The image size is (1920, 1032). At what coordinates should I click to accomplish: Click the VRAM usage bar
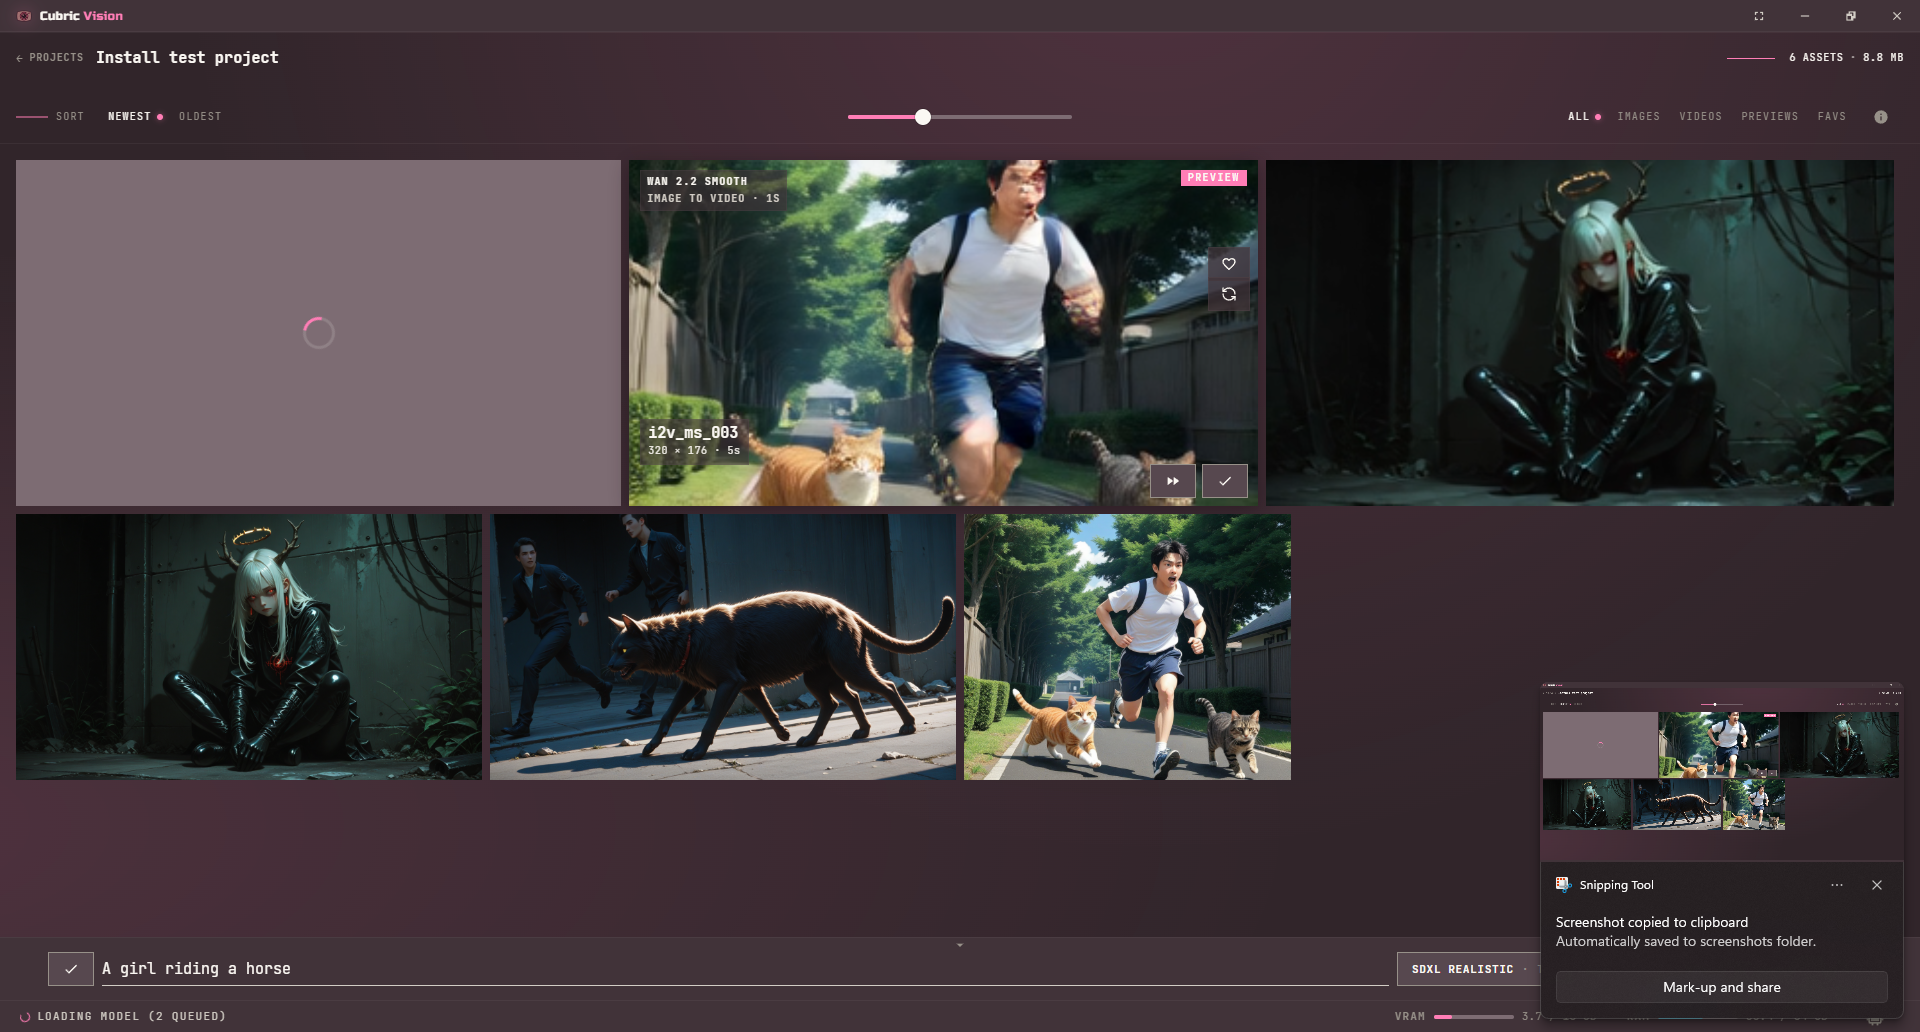(x=1474, y=1016)
